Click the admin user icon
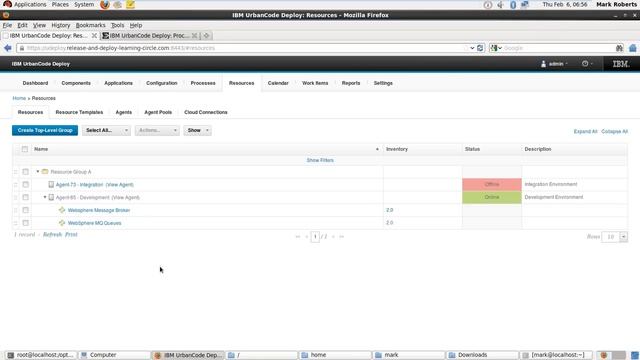This screenshot has height=360, width=640. (543, 64)
